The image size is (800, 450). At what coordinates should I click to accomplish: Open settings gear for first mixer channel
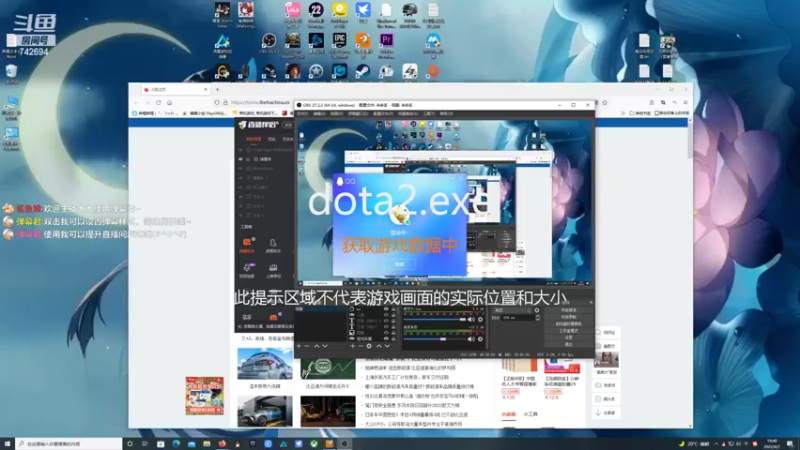click(480, 319)
